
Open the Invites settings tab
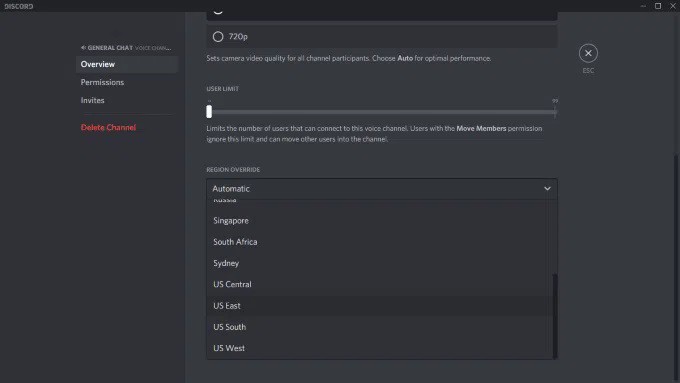click(x=127, y=100)
